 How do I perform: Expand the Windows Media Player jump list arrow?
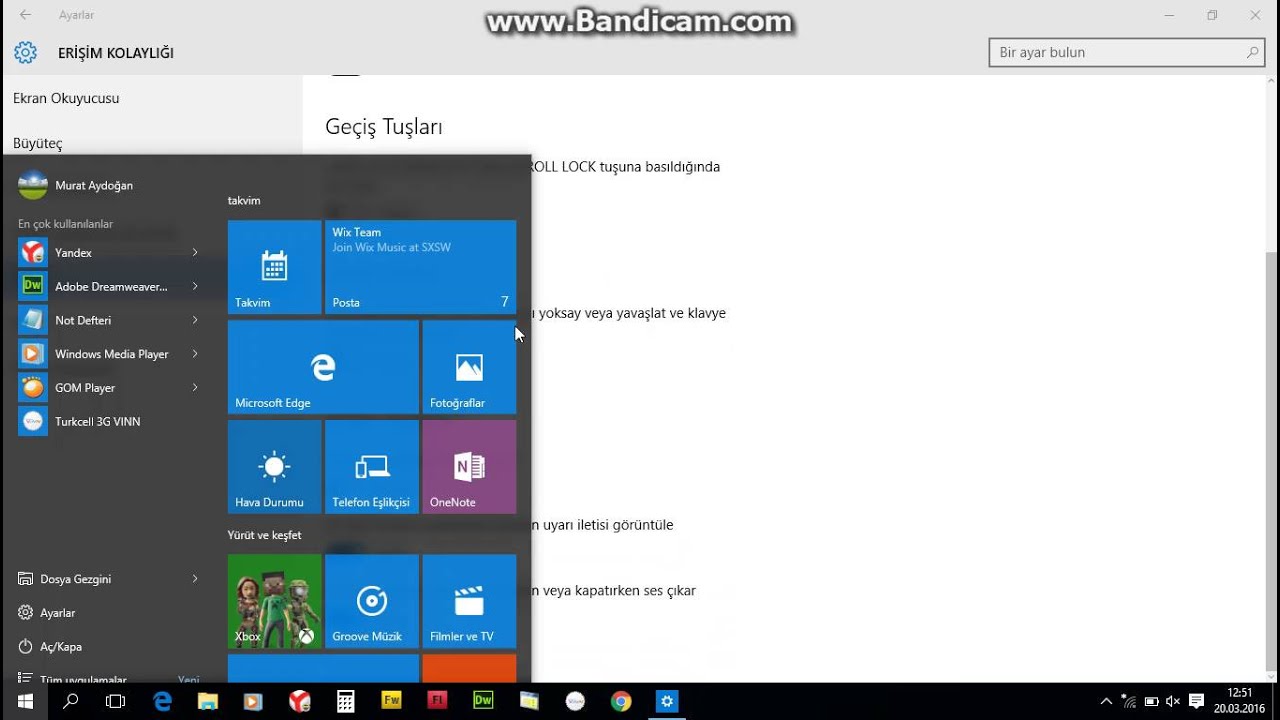[195, 354]
